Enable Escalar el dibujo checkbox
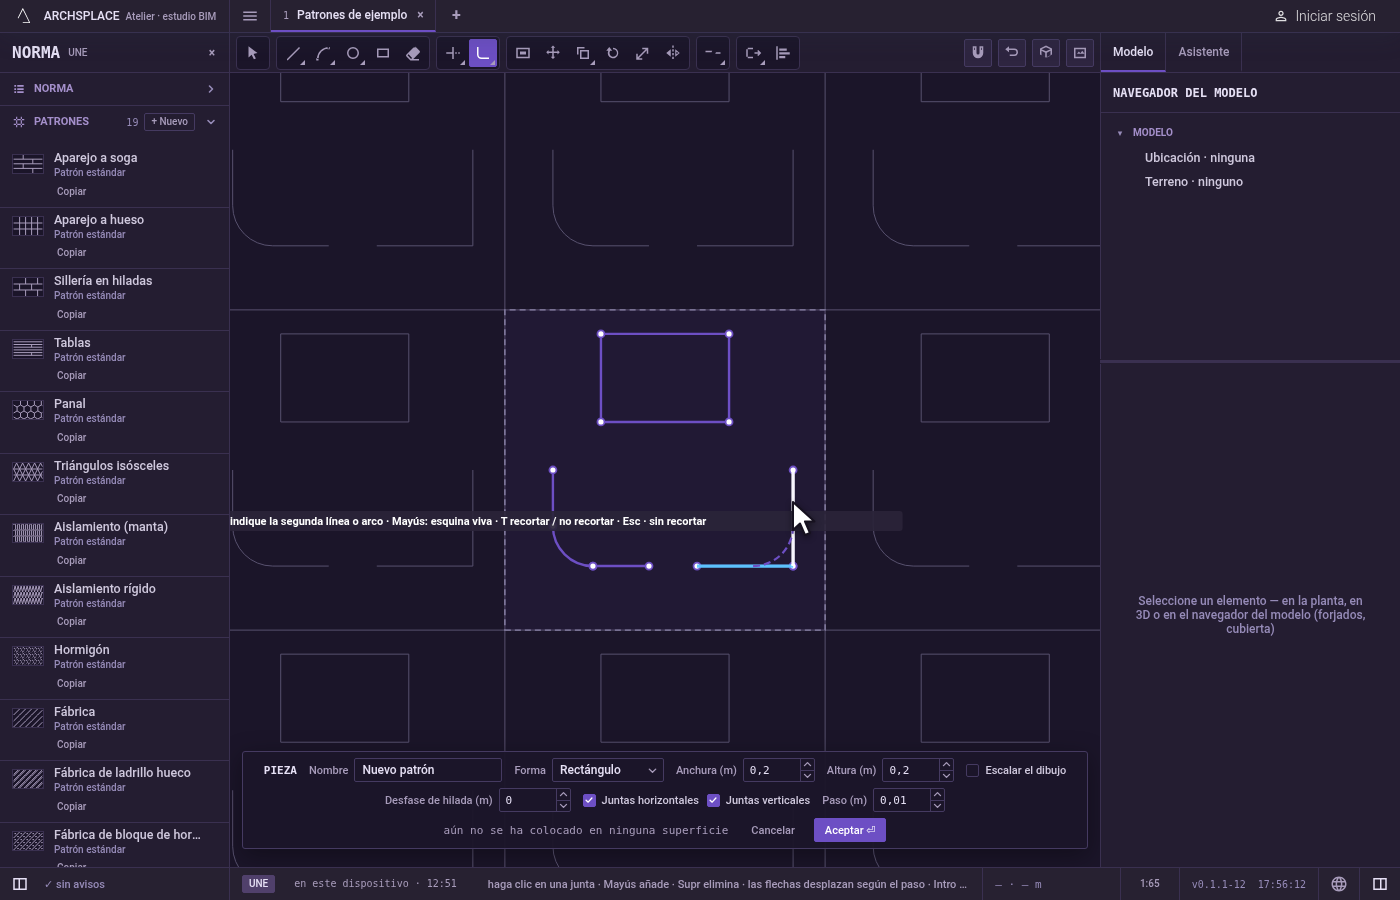 click(x=972, y=770)
